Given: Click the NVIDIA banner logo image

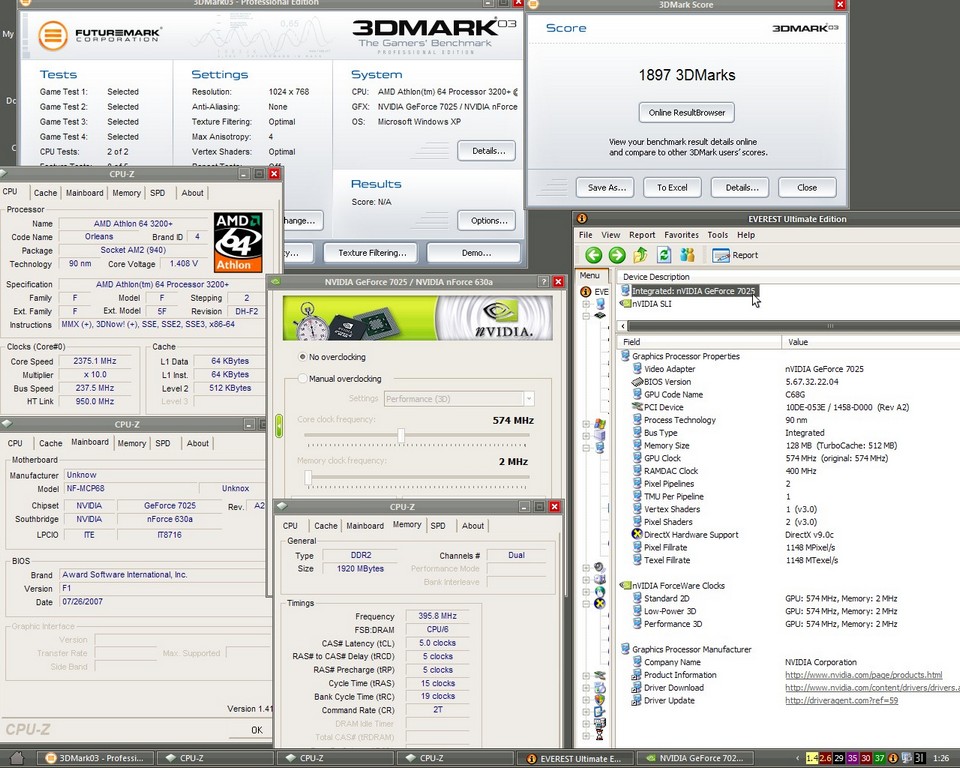Looking at the screenshot, I should (x=418, y=318).
